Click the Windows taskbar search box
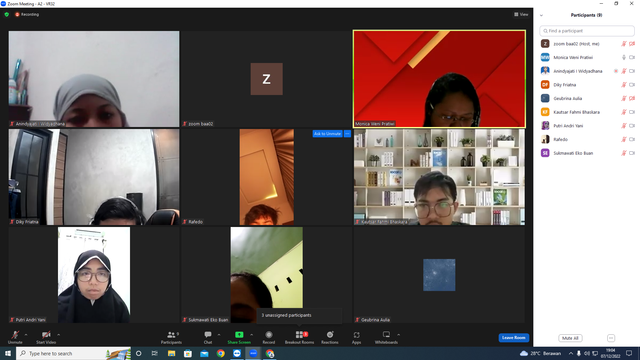Viewport: 640px width, 360px height. point(73,353)
